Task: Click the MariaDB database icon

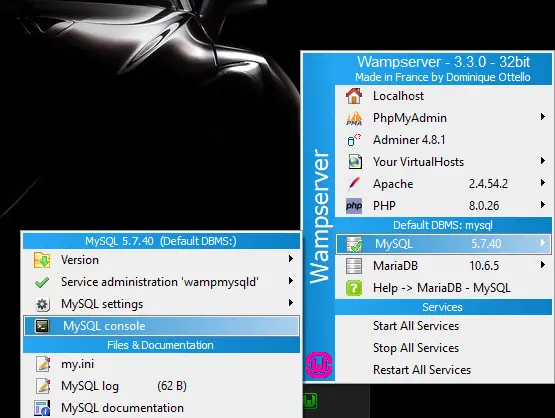Action: point(354,266)
